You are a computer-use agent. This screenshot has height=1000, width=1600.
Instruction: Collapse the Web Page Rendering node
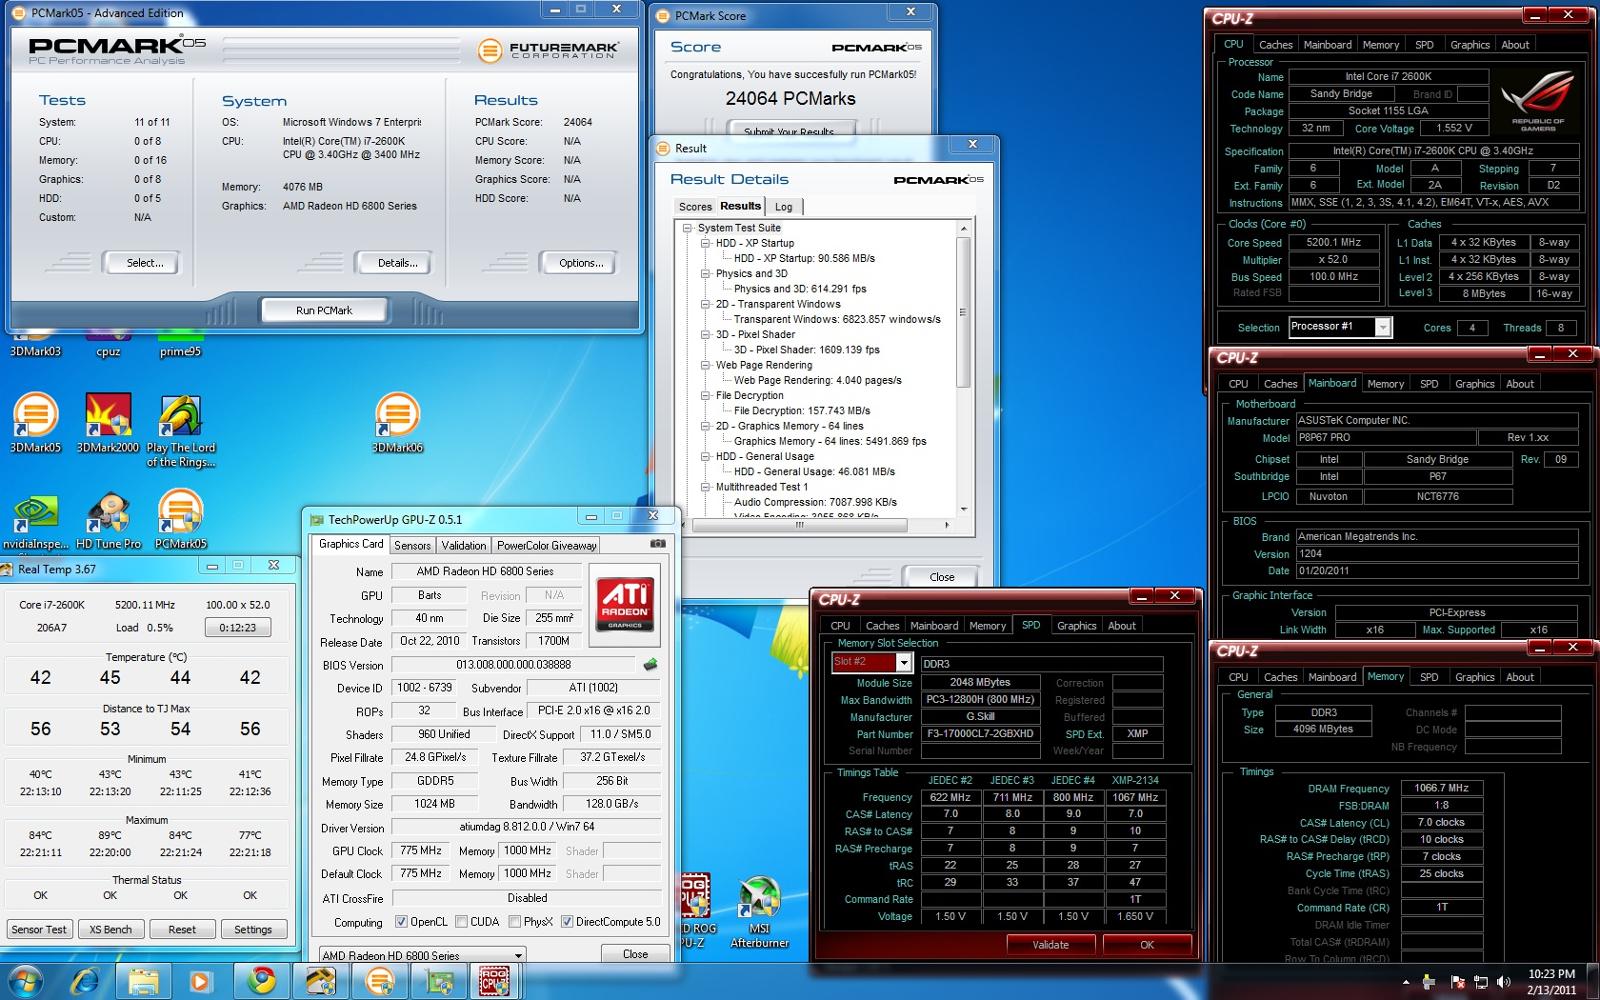pyautogui.click(x=705, y=365)
